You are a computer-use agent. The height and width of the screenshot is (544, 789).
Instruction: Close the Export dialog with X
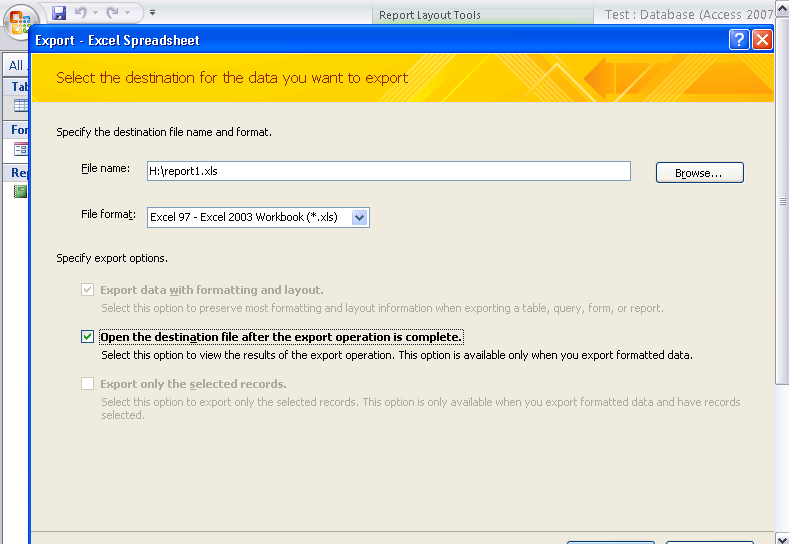[762, 39]
